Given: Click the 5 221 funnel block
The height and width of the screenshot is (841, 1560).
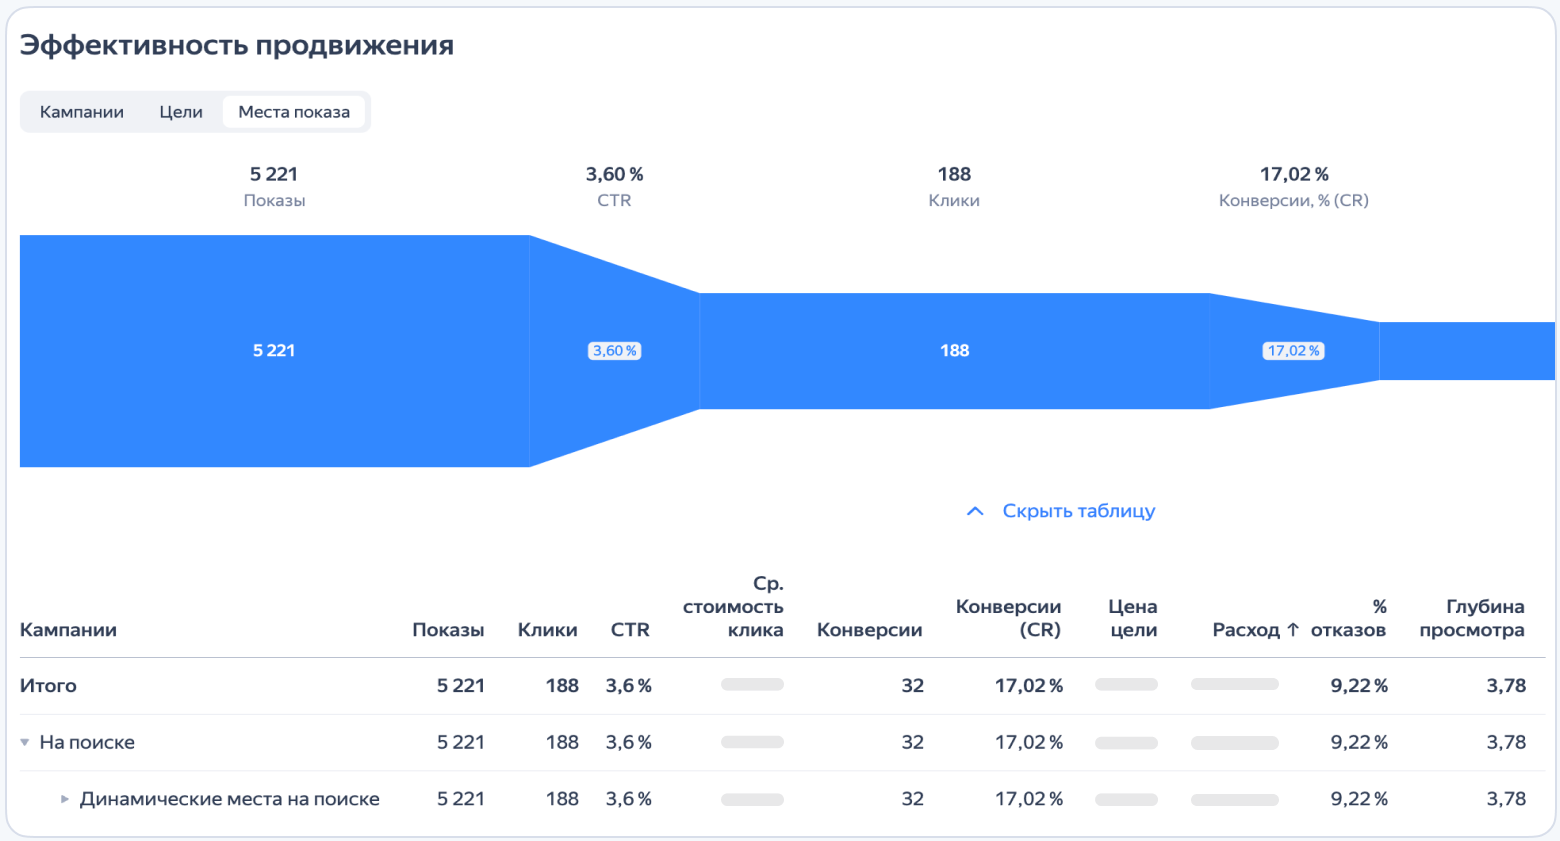Looking at the screenshot, I should coord(274,351).
